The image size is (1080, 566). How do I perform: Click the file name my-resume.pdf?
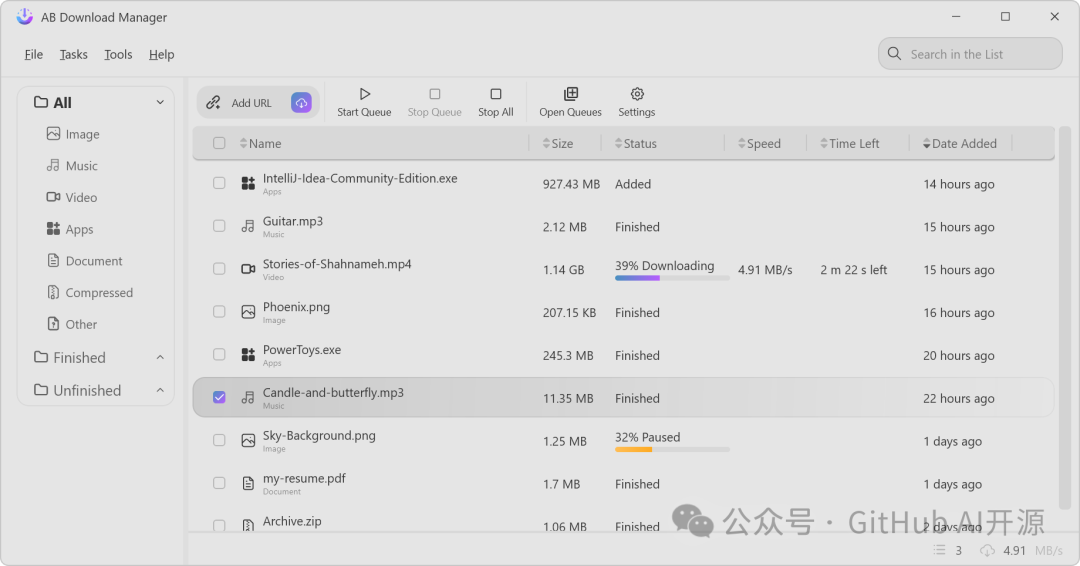tap(304, 478)
